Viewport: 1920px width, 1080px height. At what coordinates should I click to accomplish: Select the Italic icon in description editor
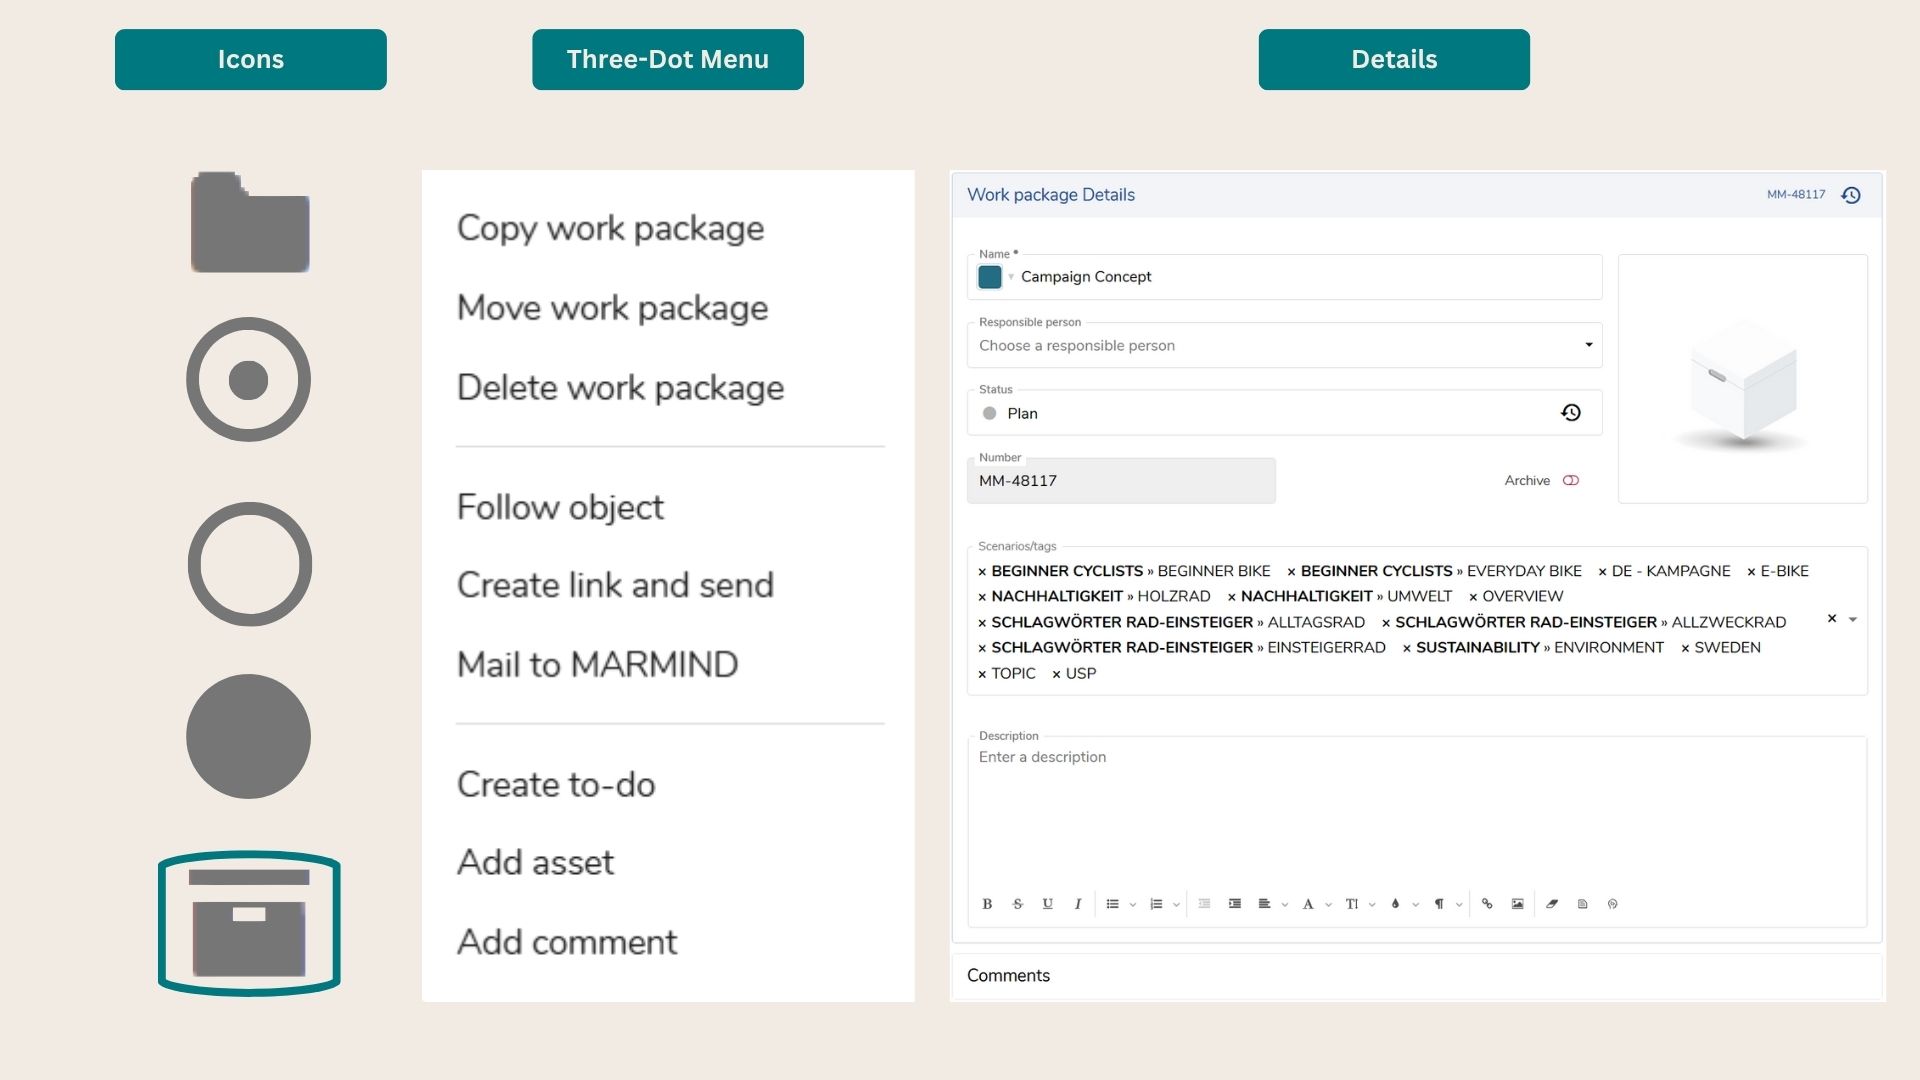click(x=1078, y=904)
